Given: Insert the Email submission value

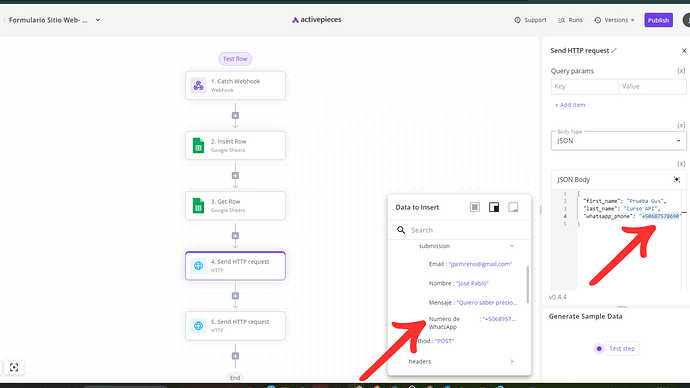Looking at the screenshot, I should pos(470,264).
